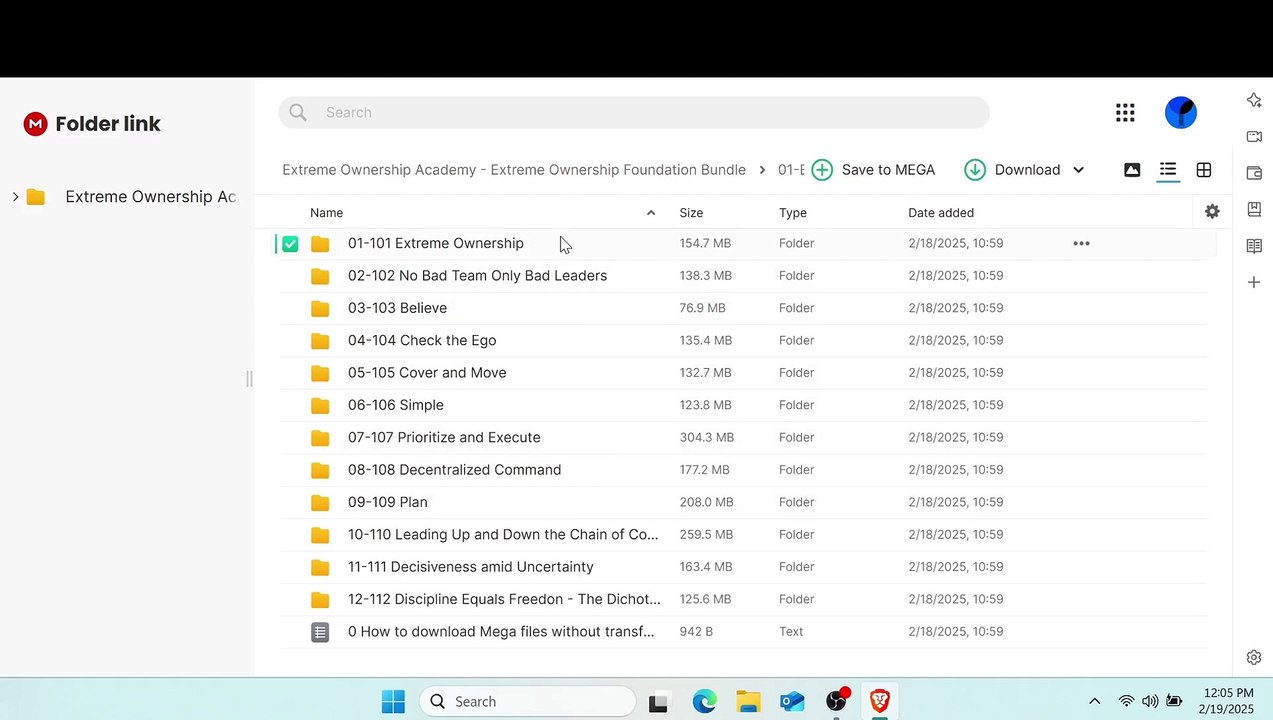Click the Save to MEGA plus icon
Viewport: 1273px width, 720px height.
[822, 170]
